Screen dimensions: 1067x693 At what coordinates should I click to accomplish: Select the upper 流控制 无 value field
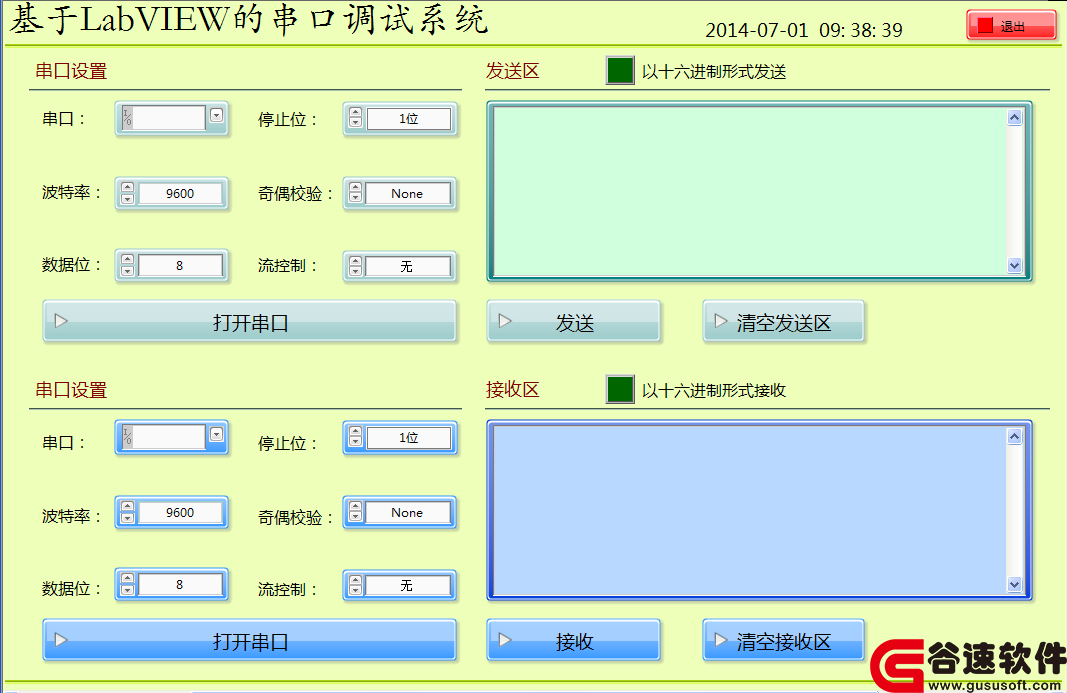[x=408, y=265]
